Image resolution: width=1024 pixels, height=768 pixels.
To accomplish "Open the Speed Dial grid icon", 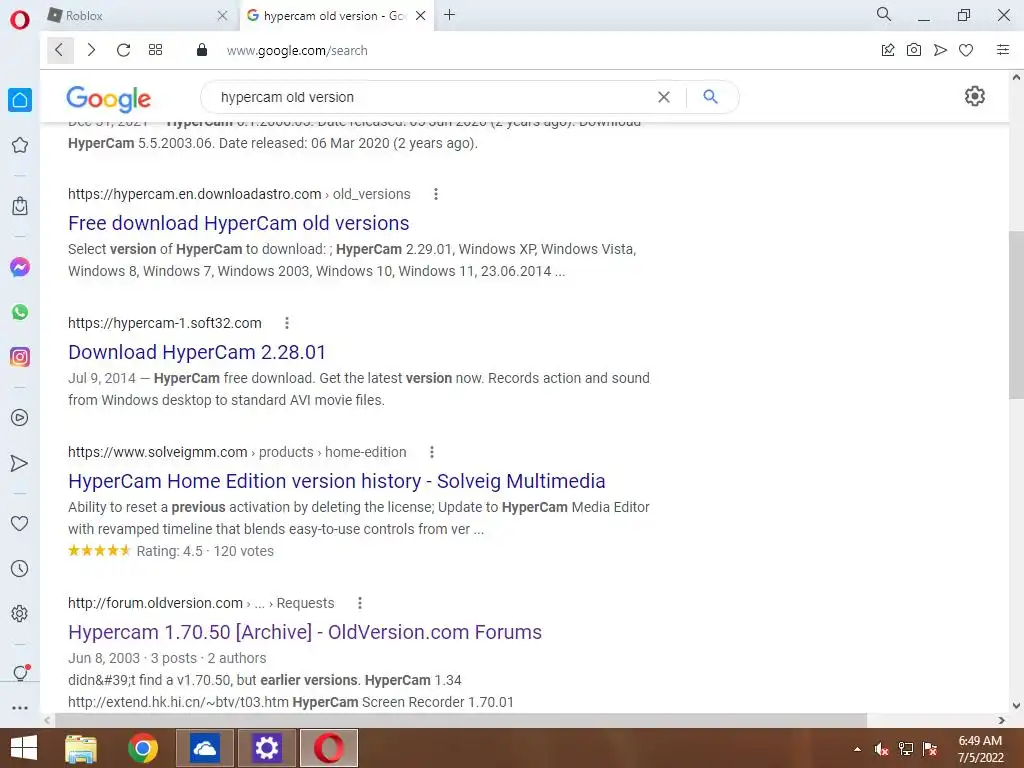I will point(155,50).
